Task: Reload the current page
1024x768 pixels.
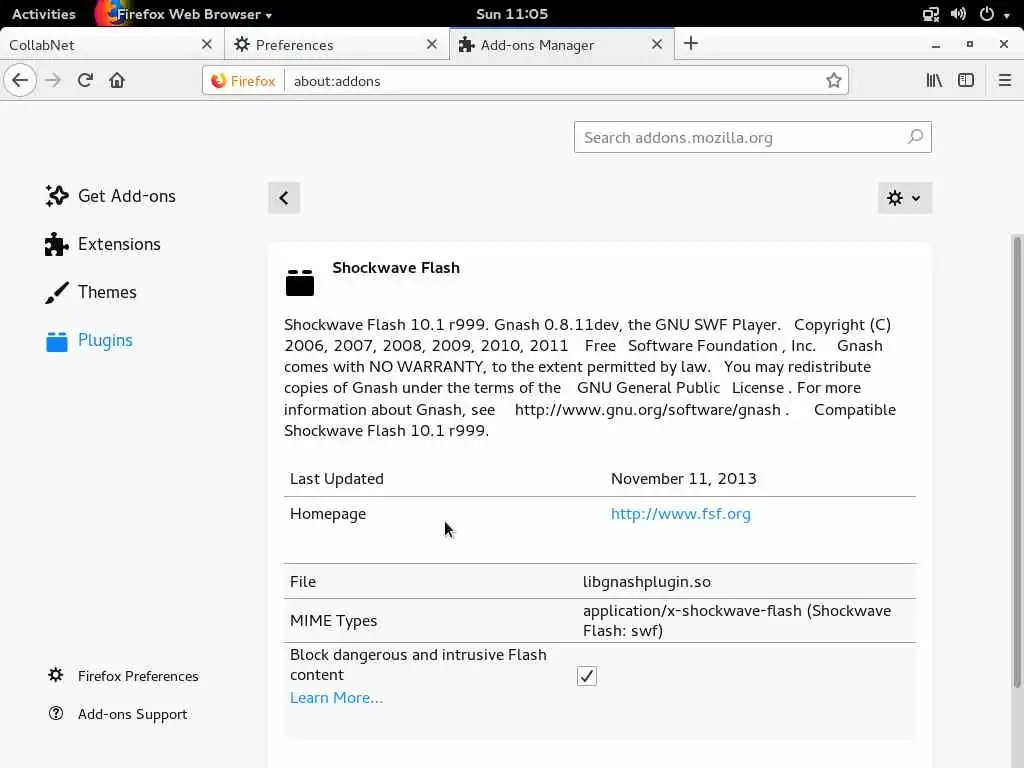Action: click(x=85, y=80)
